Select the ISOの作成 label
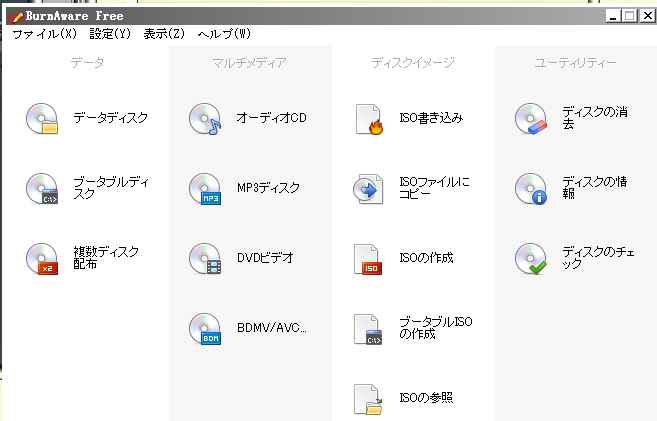Screen dimensions: 657x421 coord(426,258)
